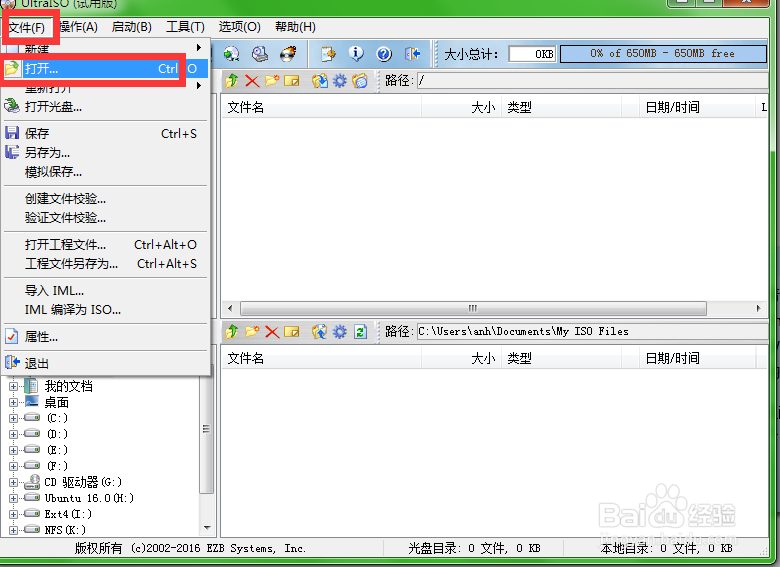The height and width of the screenshot is (567, 780).
Task: Select the (F:) drive in tree
Action: [x=57, y=466]
